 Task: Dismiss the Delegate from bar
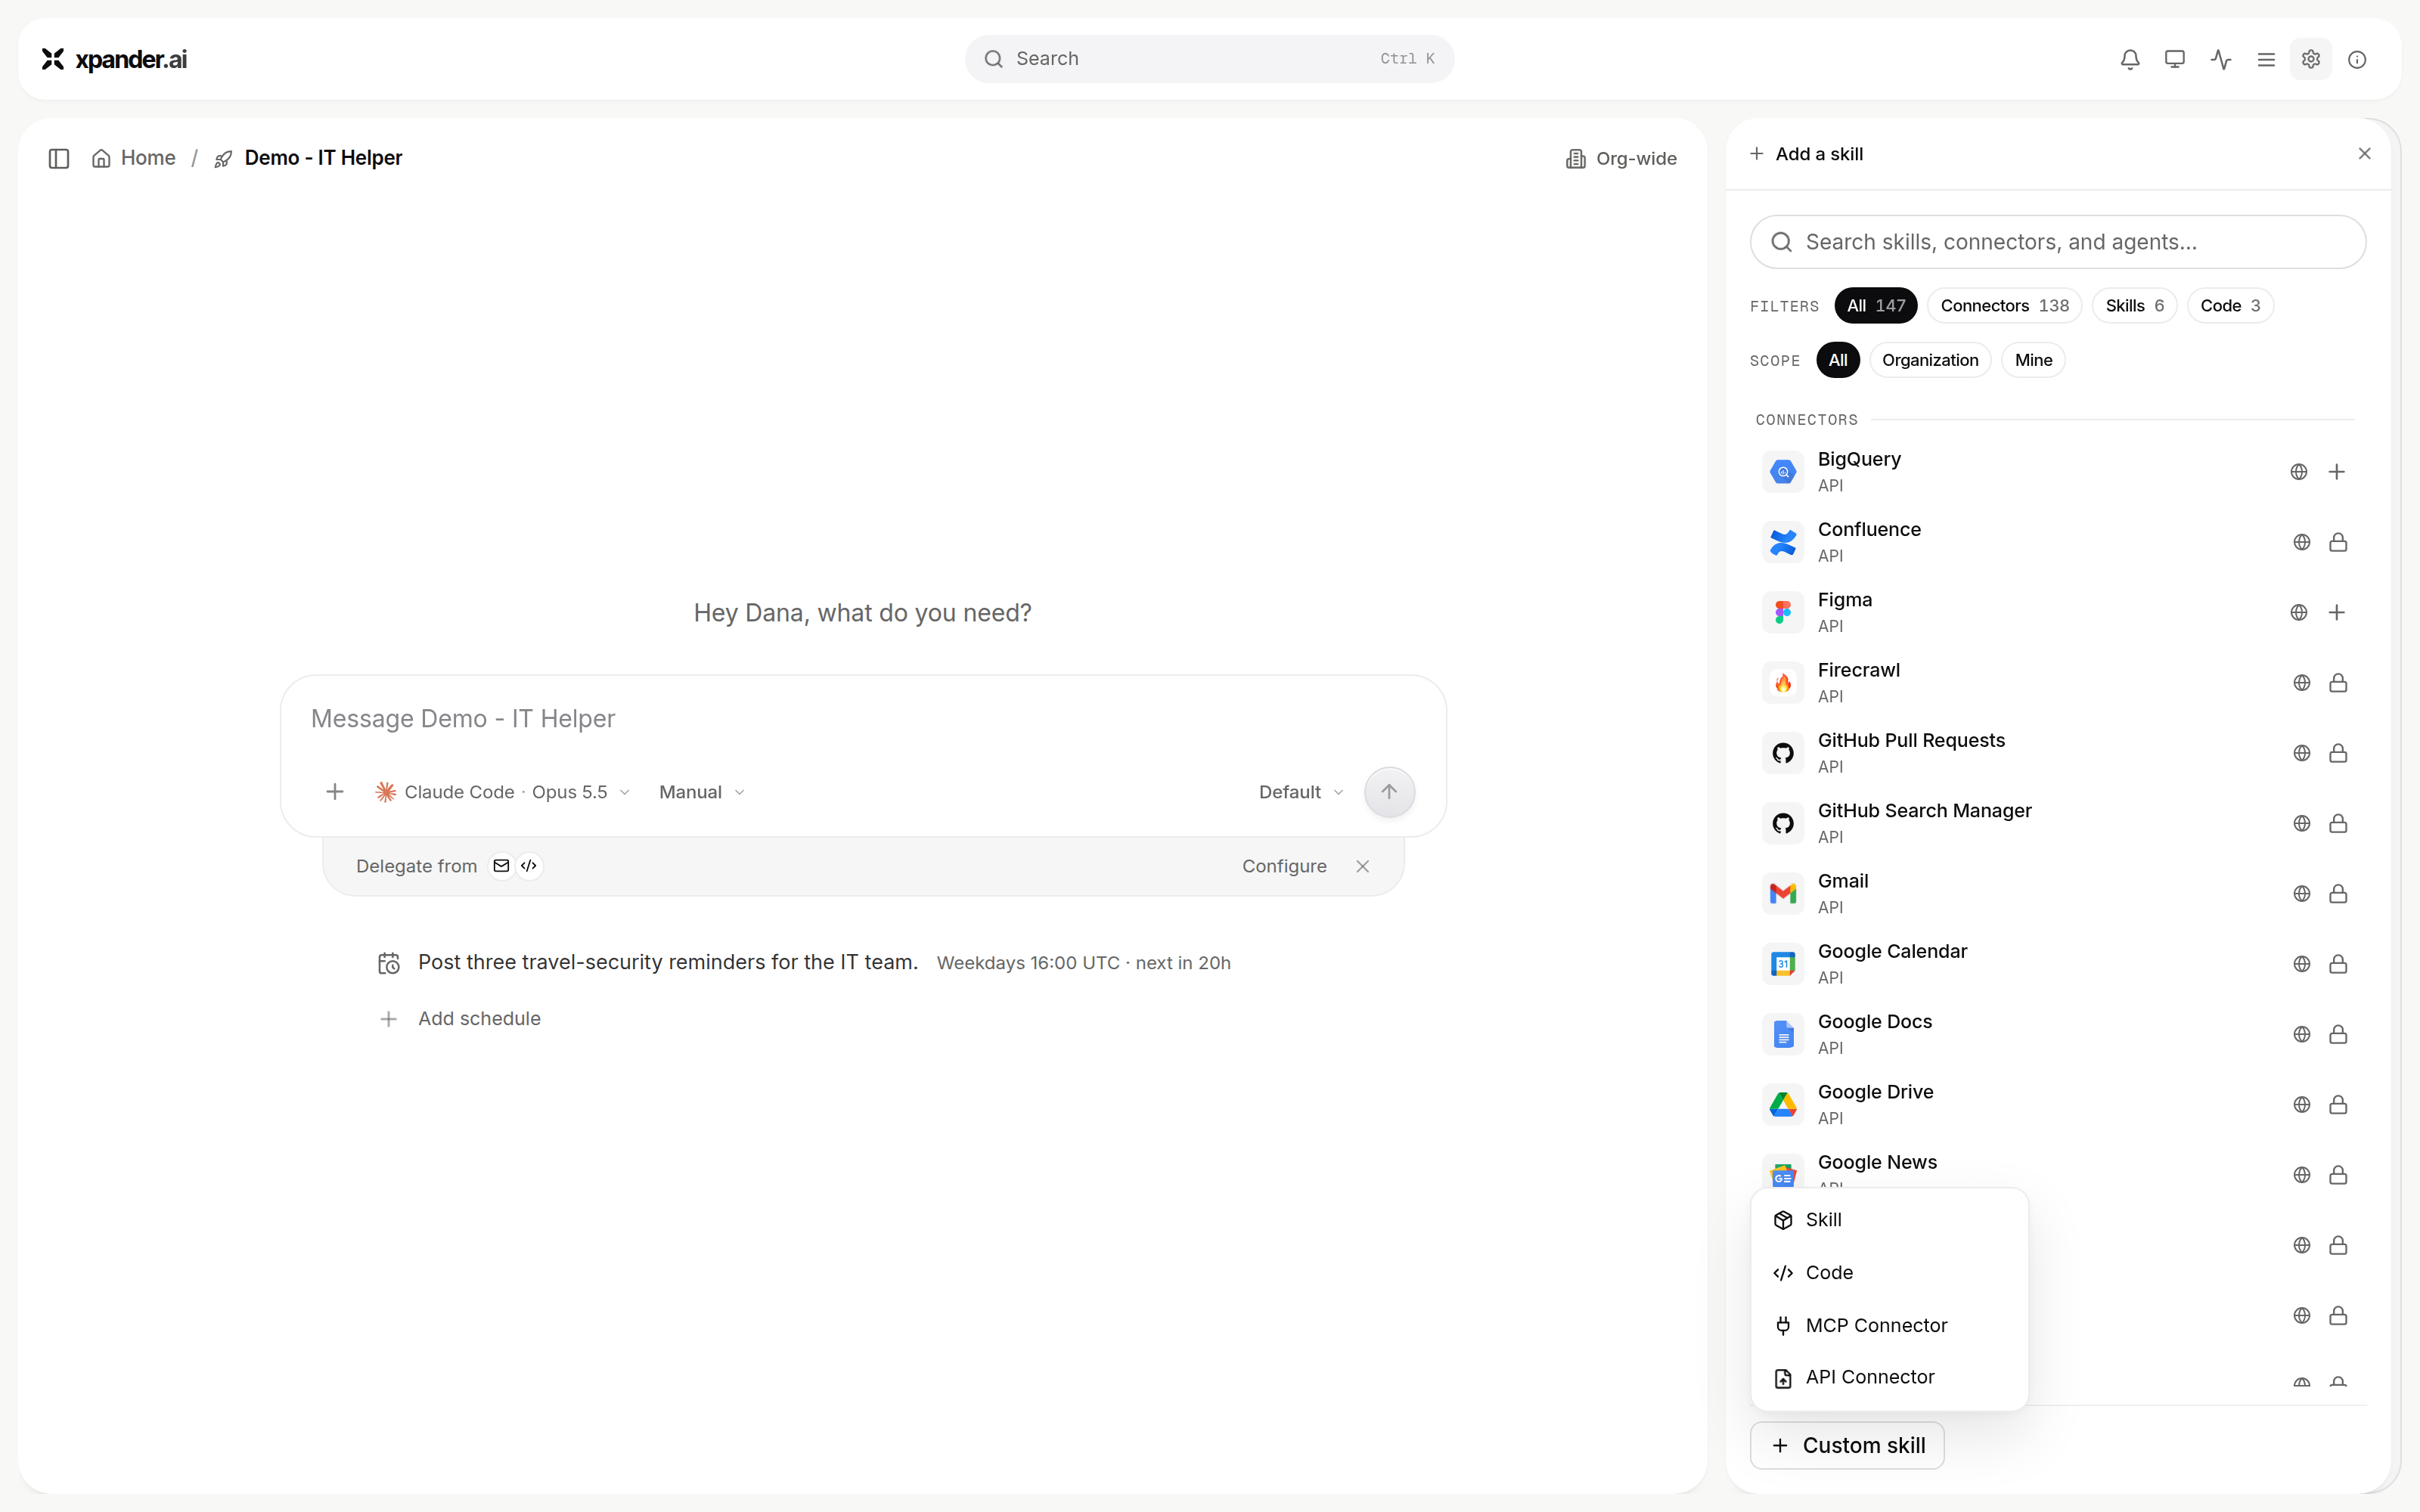click(1363, 866)
